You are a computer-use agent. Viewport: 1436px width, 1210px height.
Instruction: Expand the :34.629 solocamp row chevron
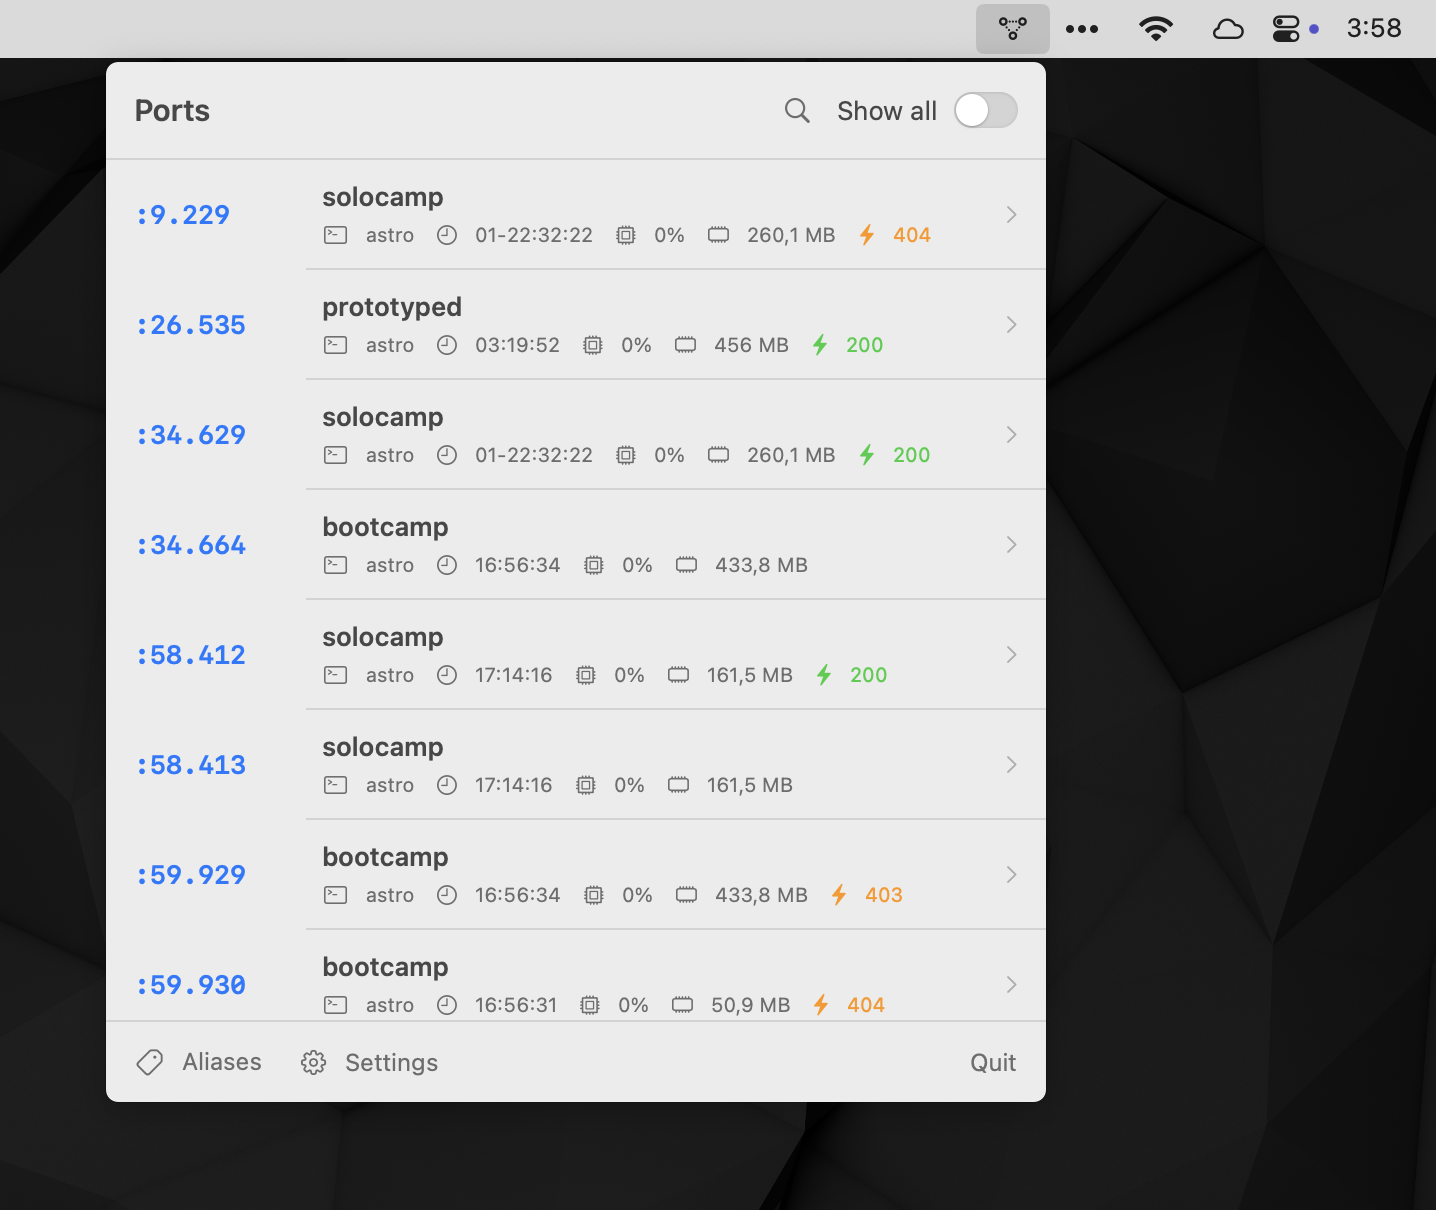pos(1012,435)
